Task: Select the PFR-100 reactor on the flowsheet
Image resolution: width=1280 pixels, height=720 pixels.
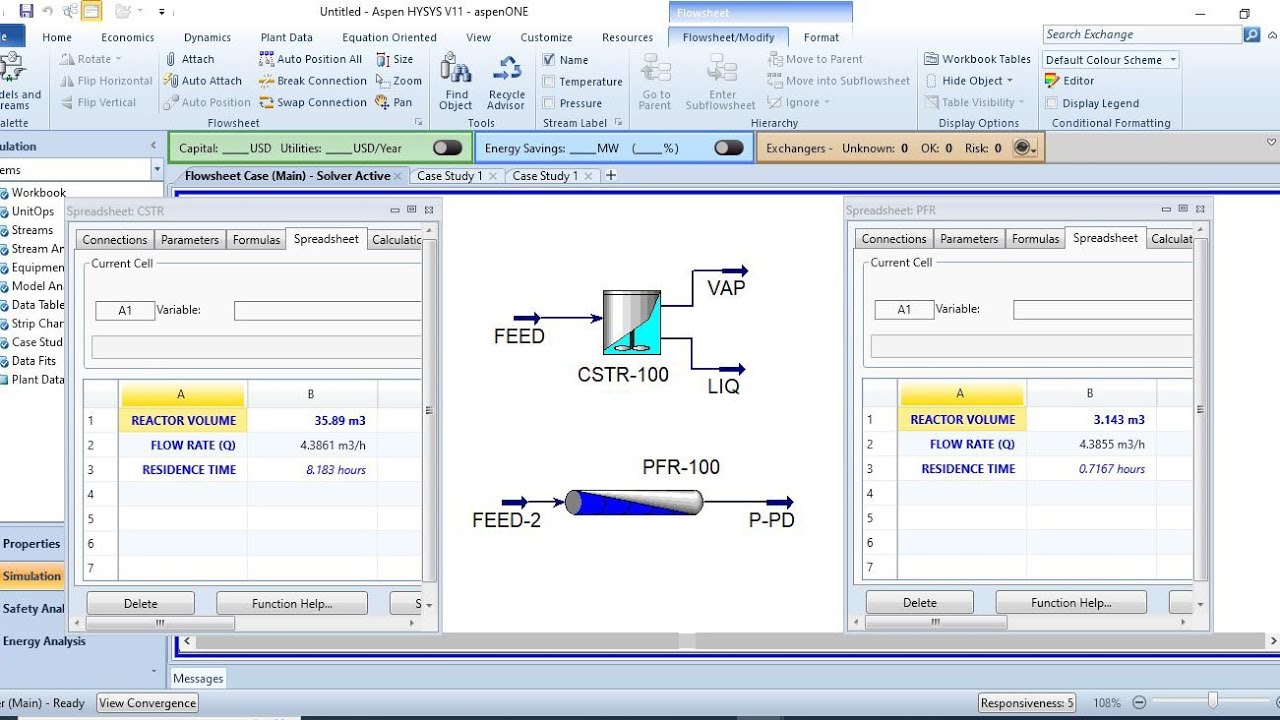Action: (634, 502)
